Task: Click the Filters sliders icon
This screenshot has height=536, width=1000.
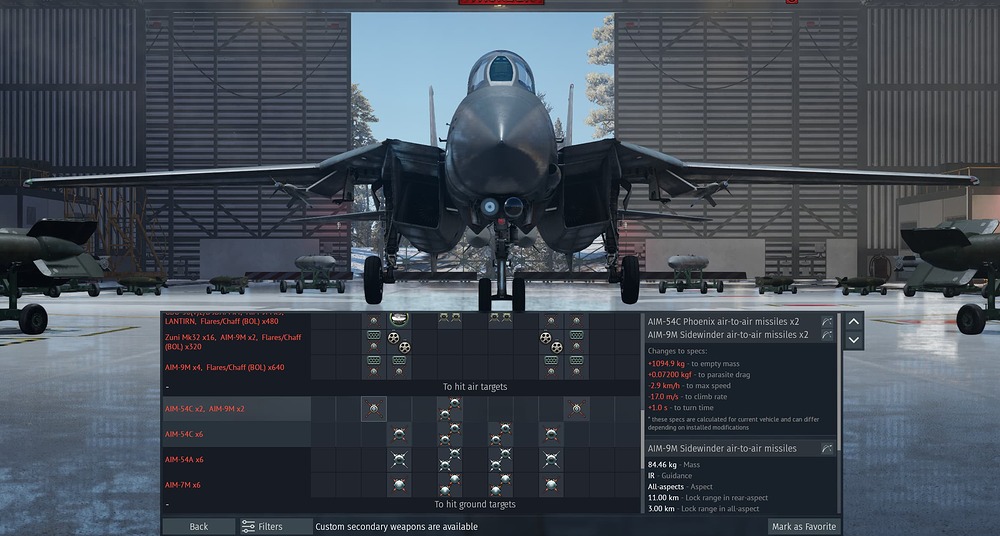Action: tap(248, 526)
